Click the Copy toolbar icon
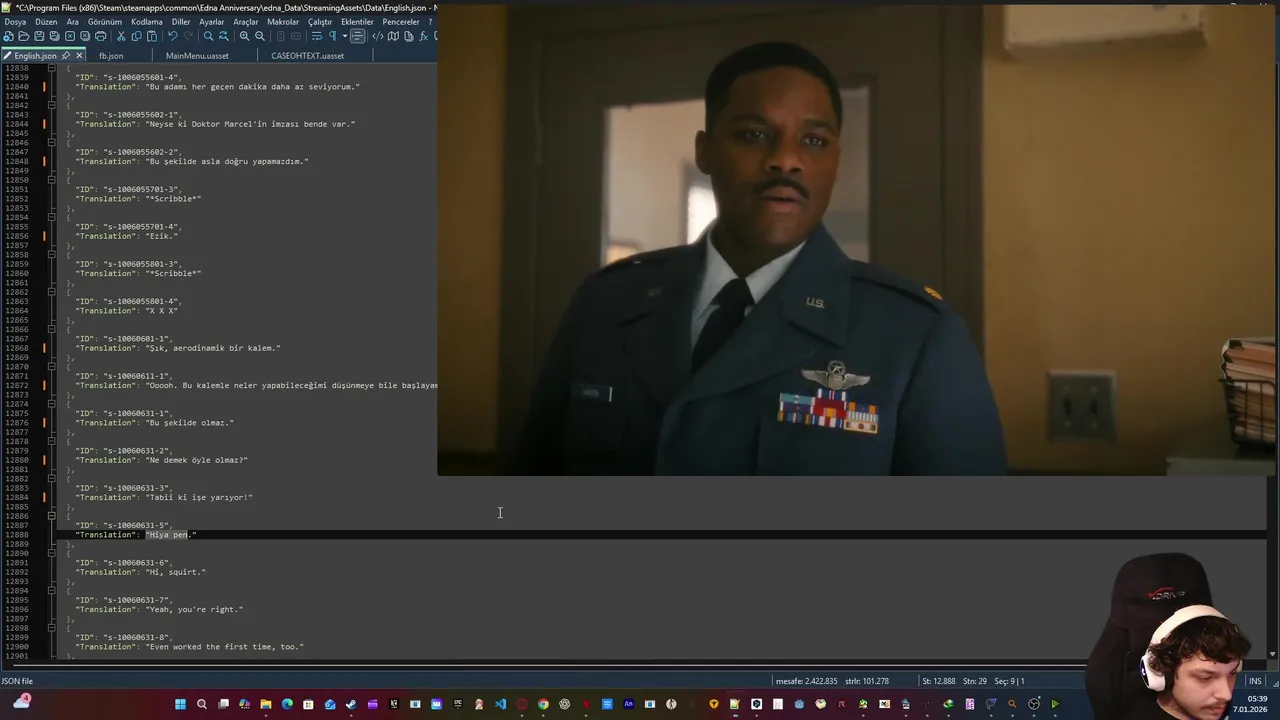This screenshot has width=1280, height=720. (x=137, y=36)
